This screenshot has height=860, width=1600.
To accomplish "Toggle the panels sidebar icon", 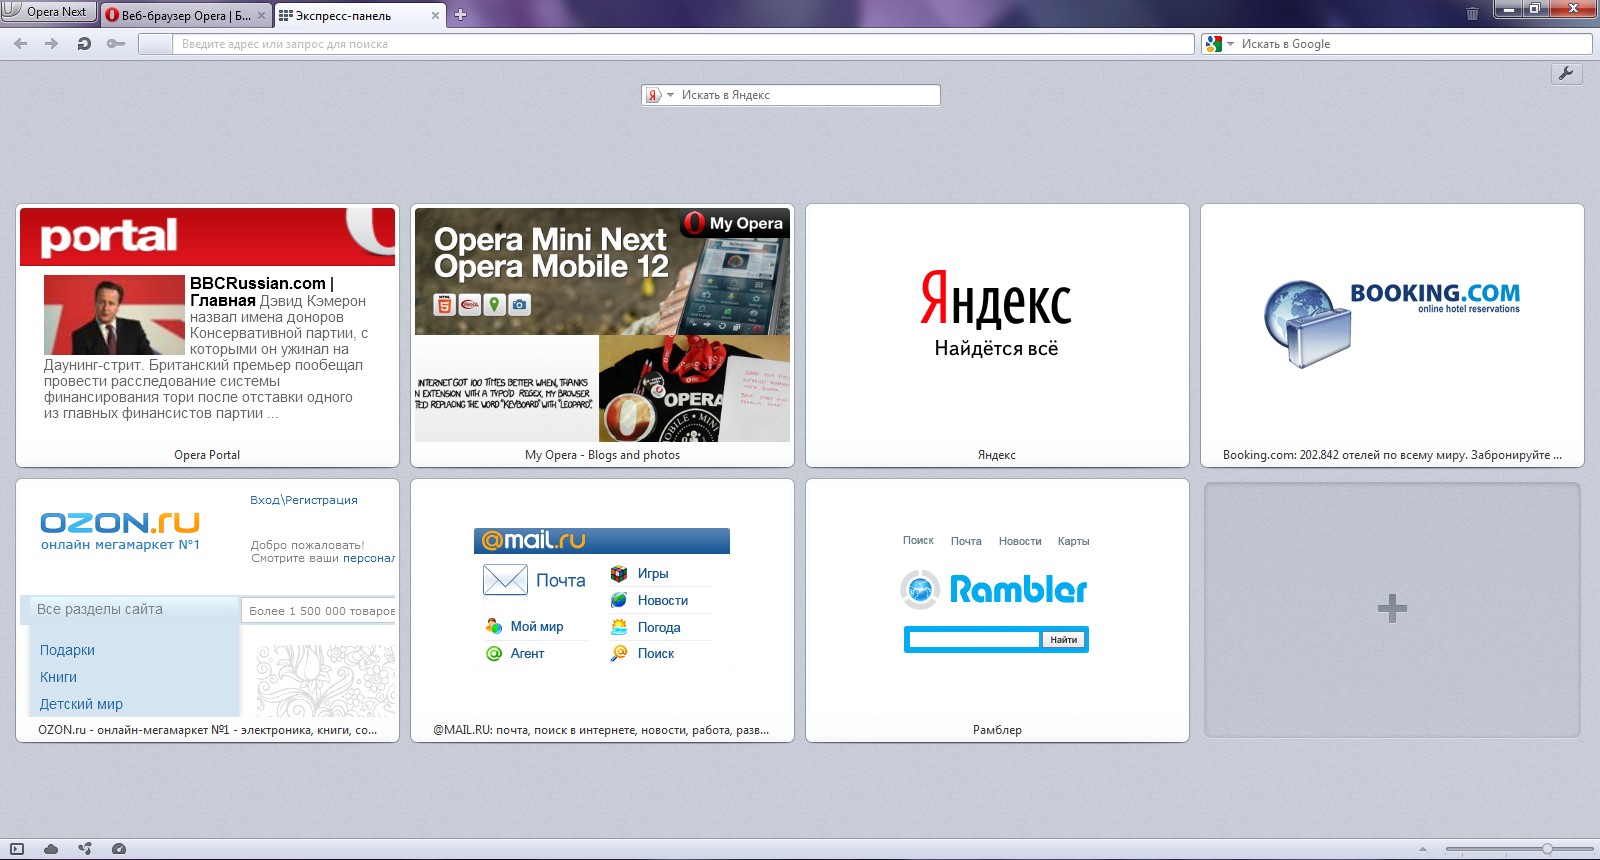I will [x=17, y=849].
